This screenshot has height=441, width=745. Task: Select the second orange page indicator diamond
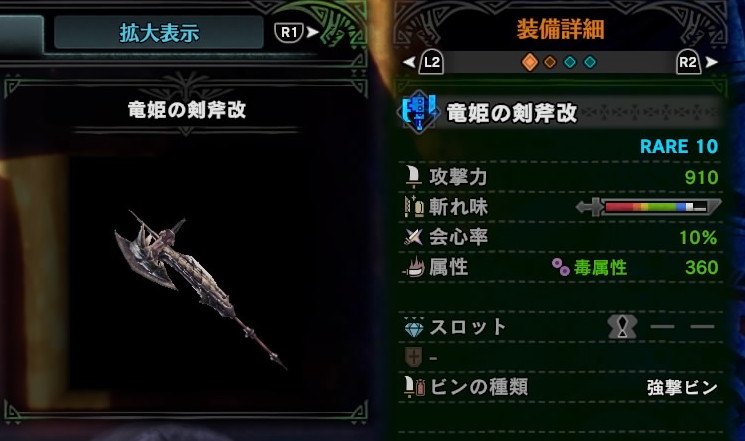(550, 62)
